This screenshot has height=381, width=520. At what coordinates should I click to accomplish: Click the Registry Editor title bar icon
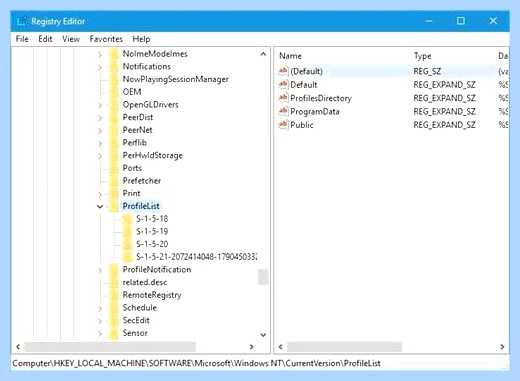click(x=21, y=21)
